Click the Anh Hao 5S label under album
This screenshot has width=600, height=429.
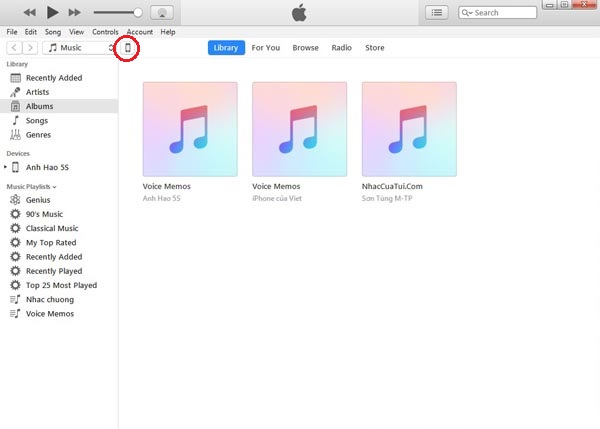(x=161, y=198)
